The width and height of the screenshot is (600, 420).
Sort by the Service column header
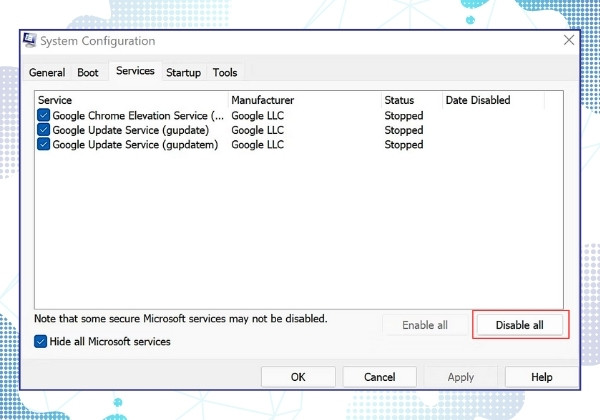[x=132, y=100]
